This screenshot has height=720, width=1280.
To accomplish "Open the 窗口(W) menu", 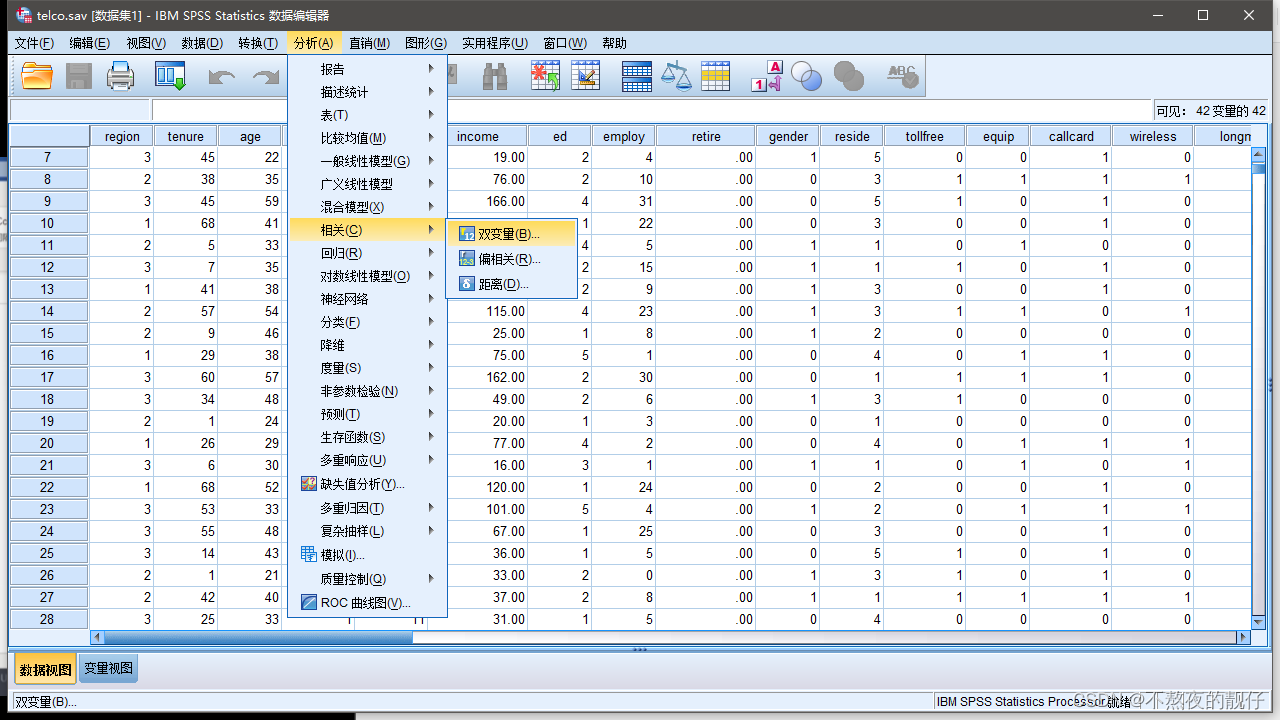I will 565,43.
